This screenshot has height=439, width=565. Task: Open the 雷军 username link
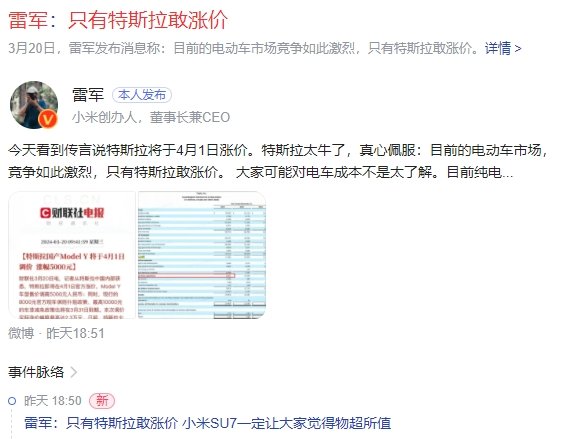88,95
